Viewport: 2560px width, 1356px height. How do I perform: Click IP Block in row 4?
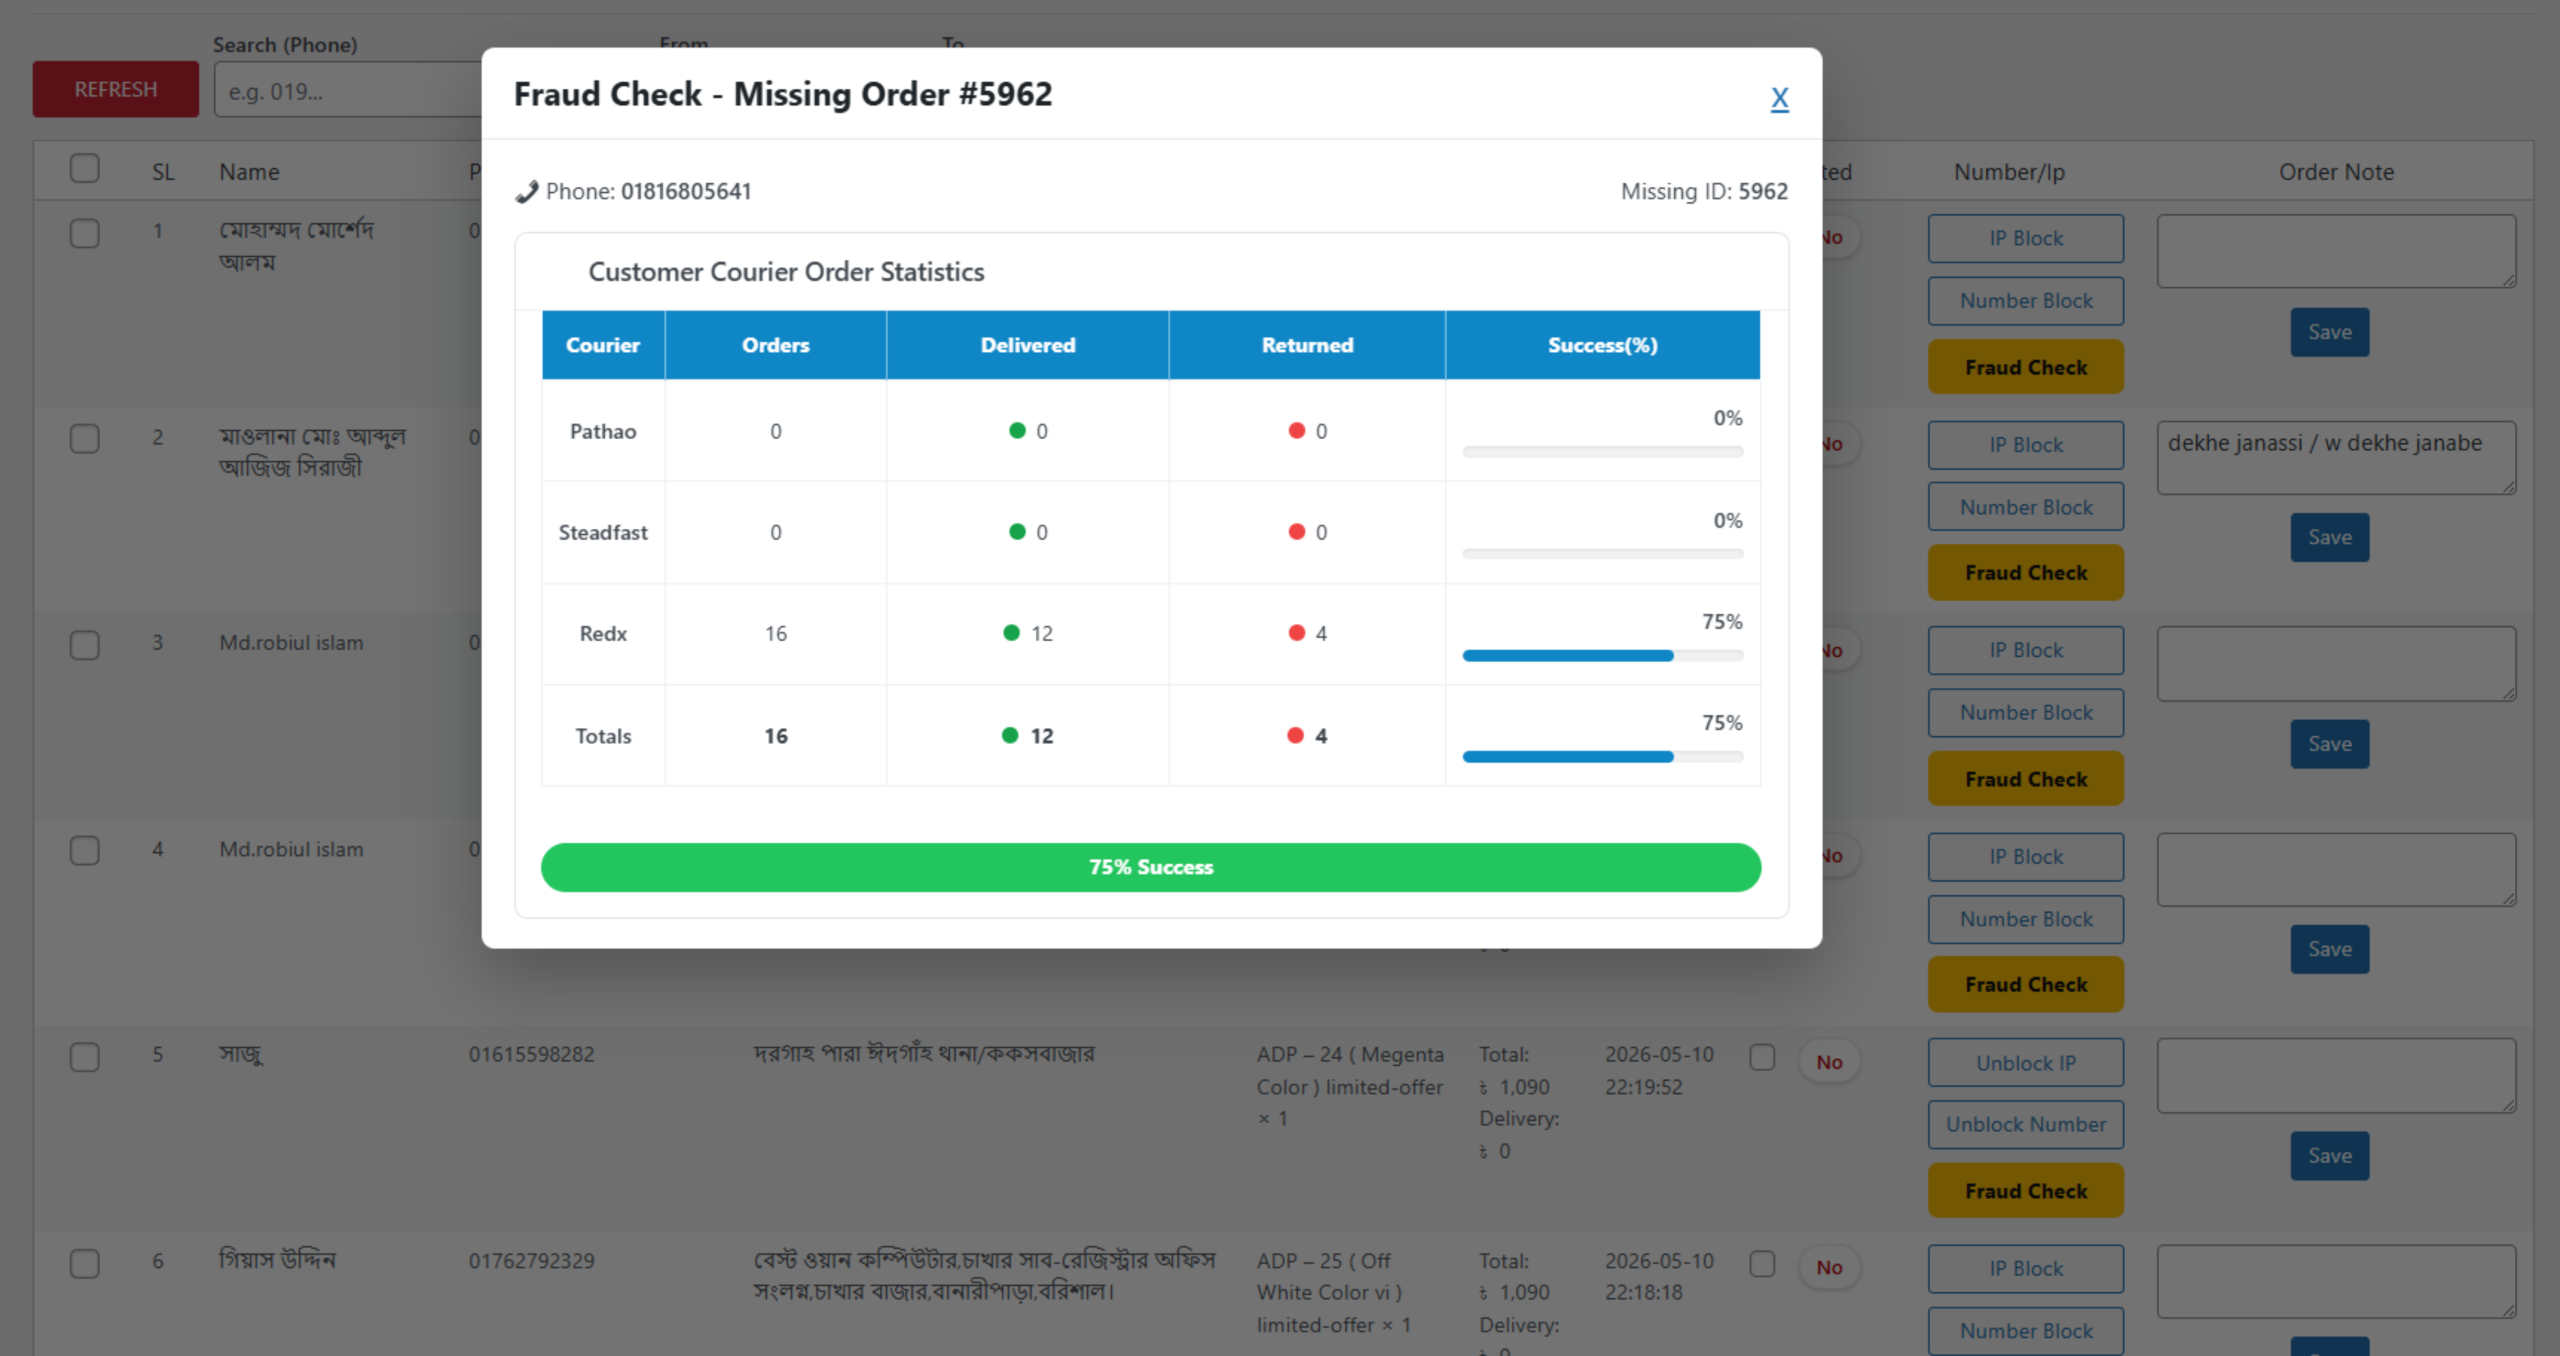pos(2026,857)
